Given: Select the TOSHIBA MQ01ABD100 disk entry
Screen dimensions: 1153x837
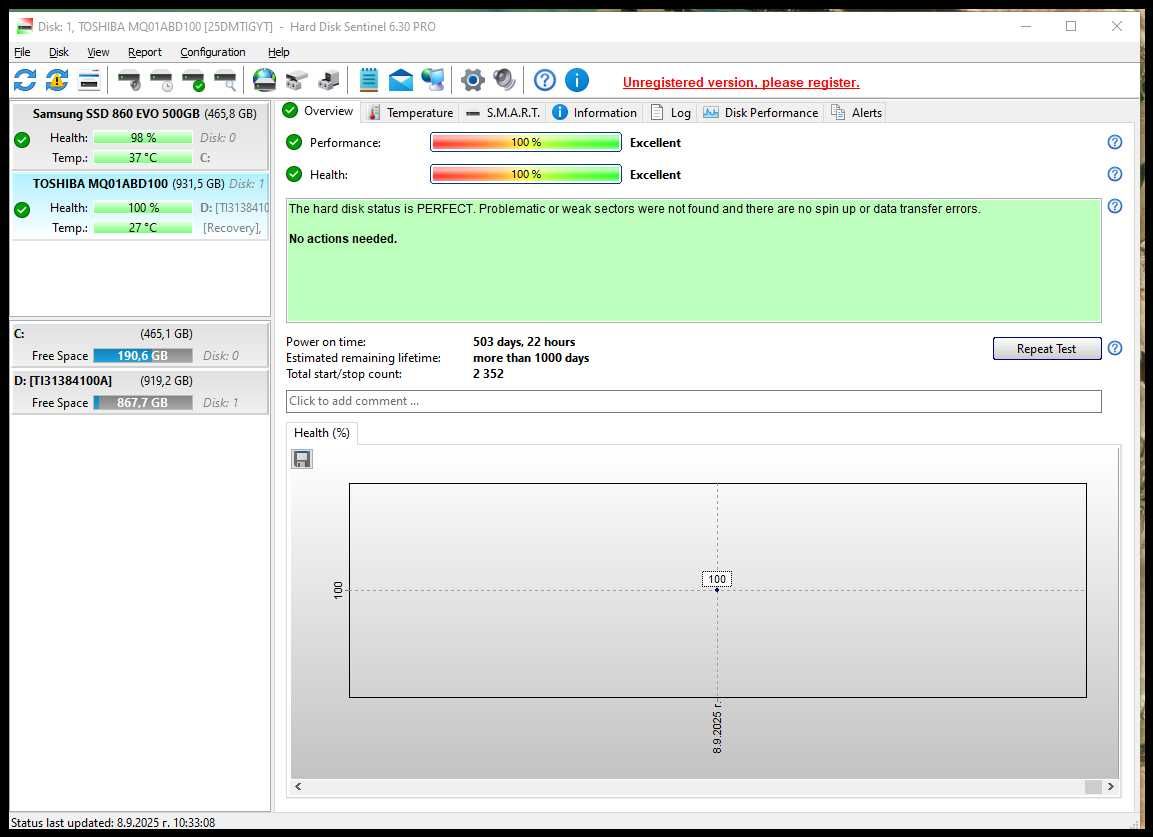Looking at the screenshot, I should click(140, 206).
